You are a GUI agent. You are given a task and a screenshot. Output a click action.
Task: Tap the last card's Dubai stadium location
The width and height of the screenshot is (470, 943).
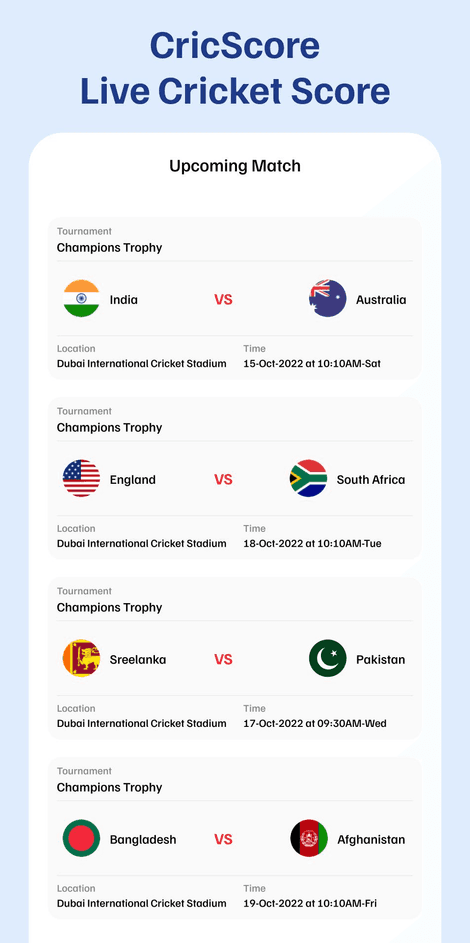(x=142, y=903)
